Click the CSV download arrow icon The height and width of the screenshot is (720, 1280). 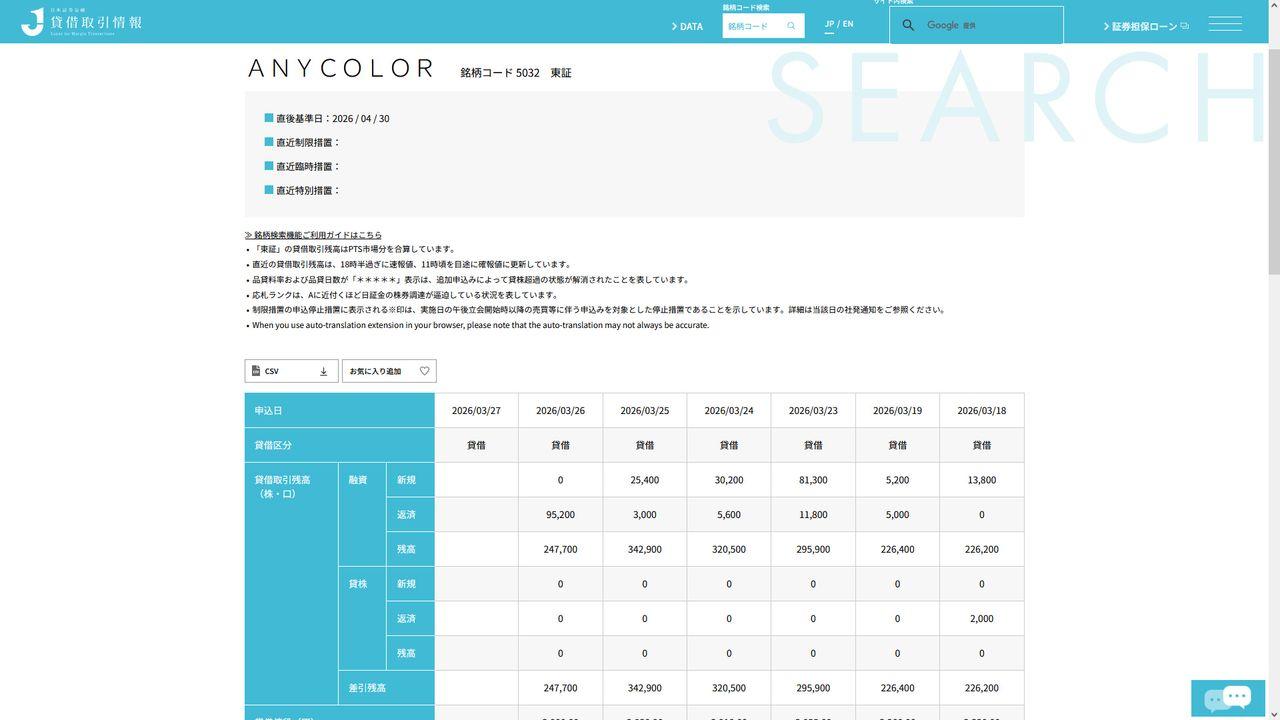(323, 371)
